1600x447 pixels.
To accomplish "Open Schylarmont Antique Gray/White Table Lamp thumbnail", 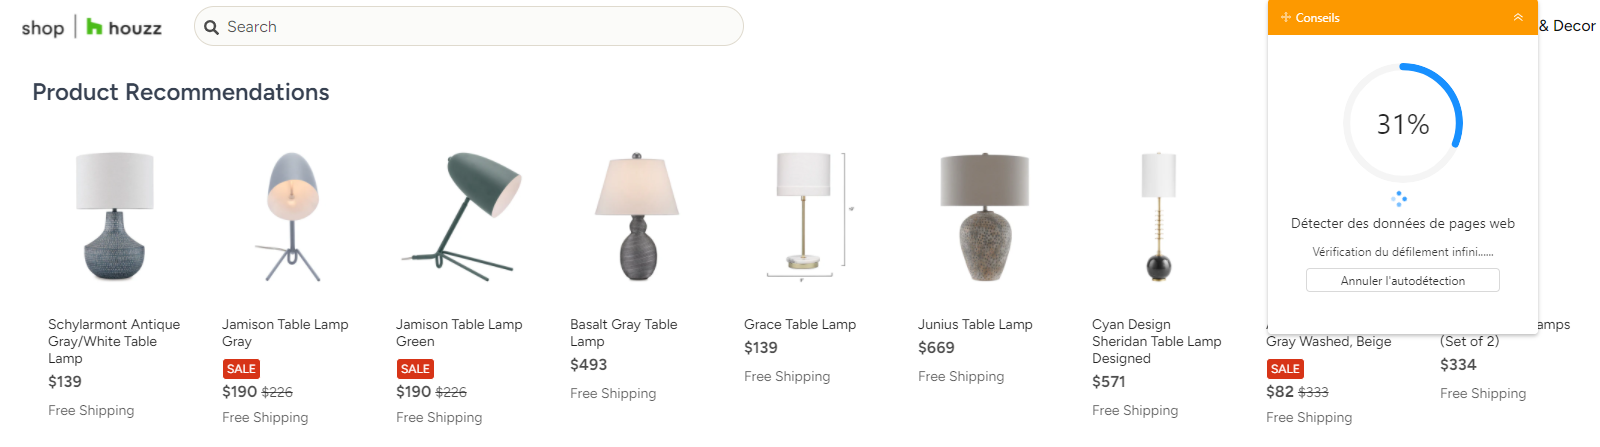I will click(x=115, y=216).
